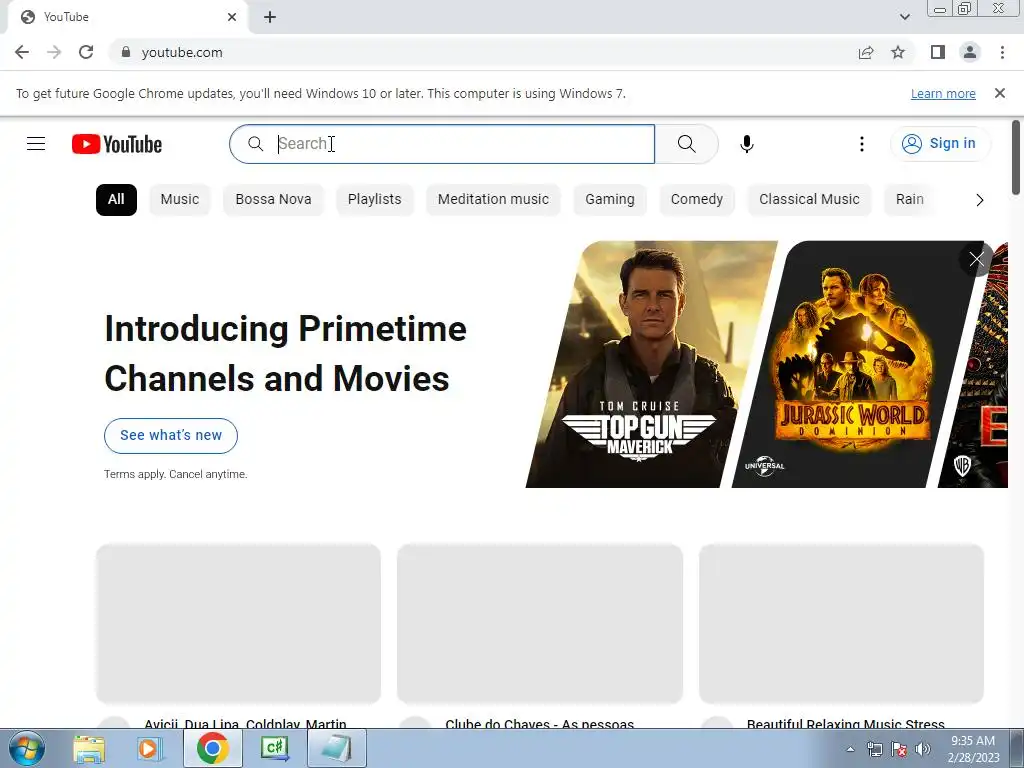Image resolution: width=1024 pixels, height=768 pixels.
Task: Open network tray icon
Action: 874,749
